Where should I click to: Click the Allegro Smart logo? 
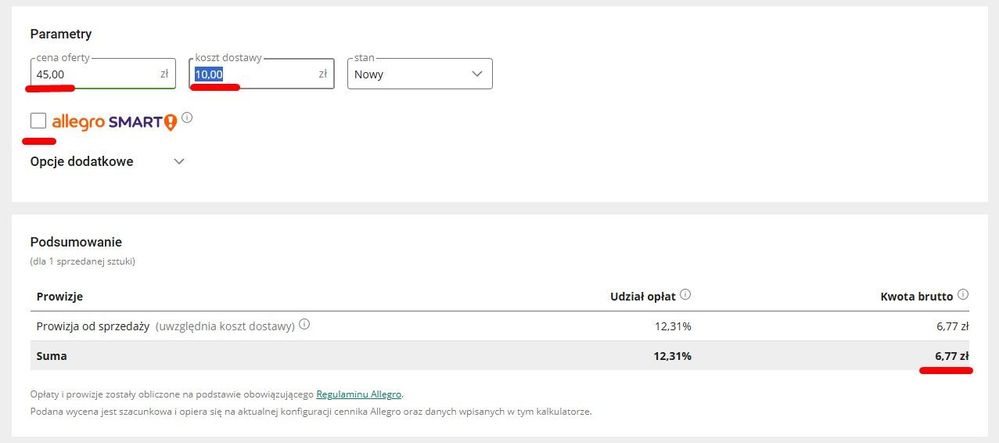(x=114, y=121)
